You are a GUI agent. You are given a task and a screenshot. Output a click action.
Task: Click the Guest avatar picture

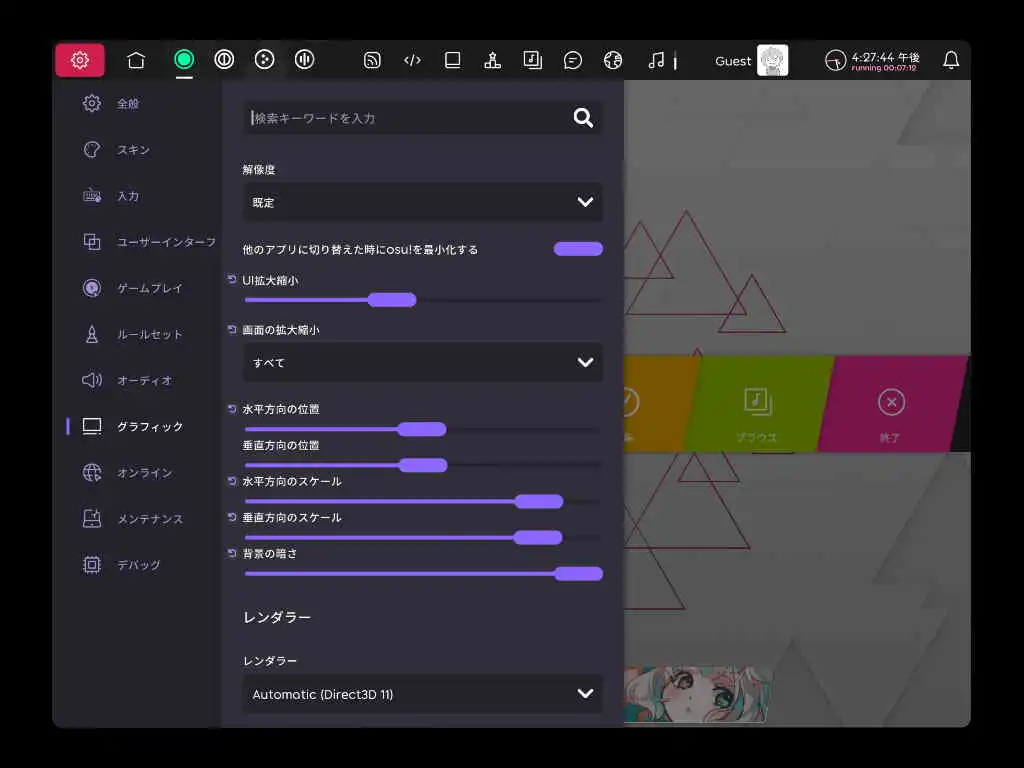pyautogui.click(x=773, y=61)
